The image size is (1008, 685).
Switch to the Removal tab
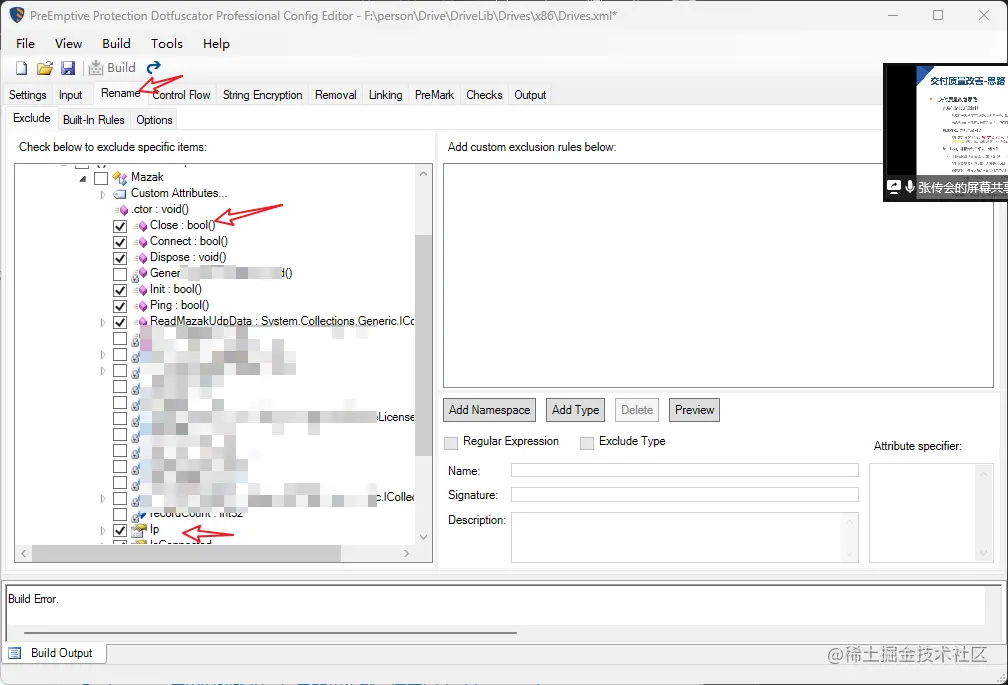tap(336, 94)
